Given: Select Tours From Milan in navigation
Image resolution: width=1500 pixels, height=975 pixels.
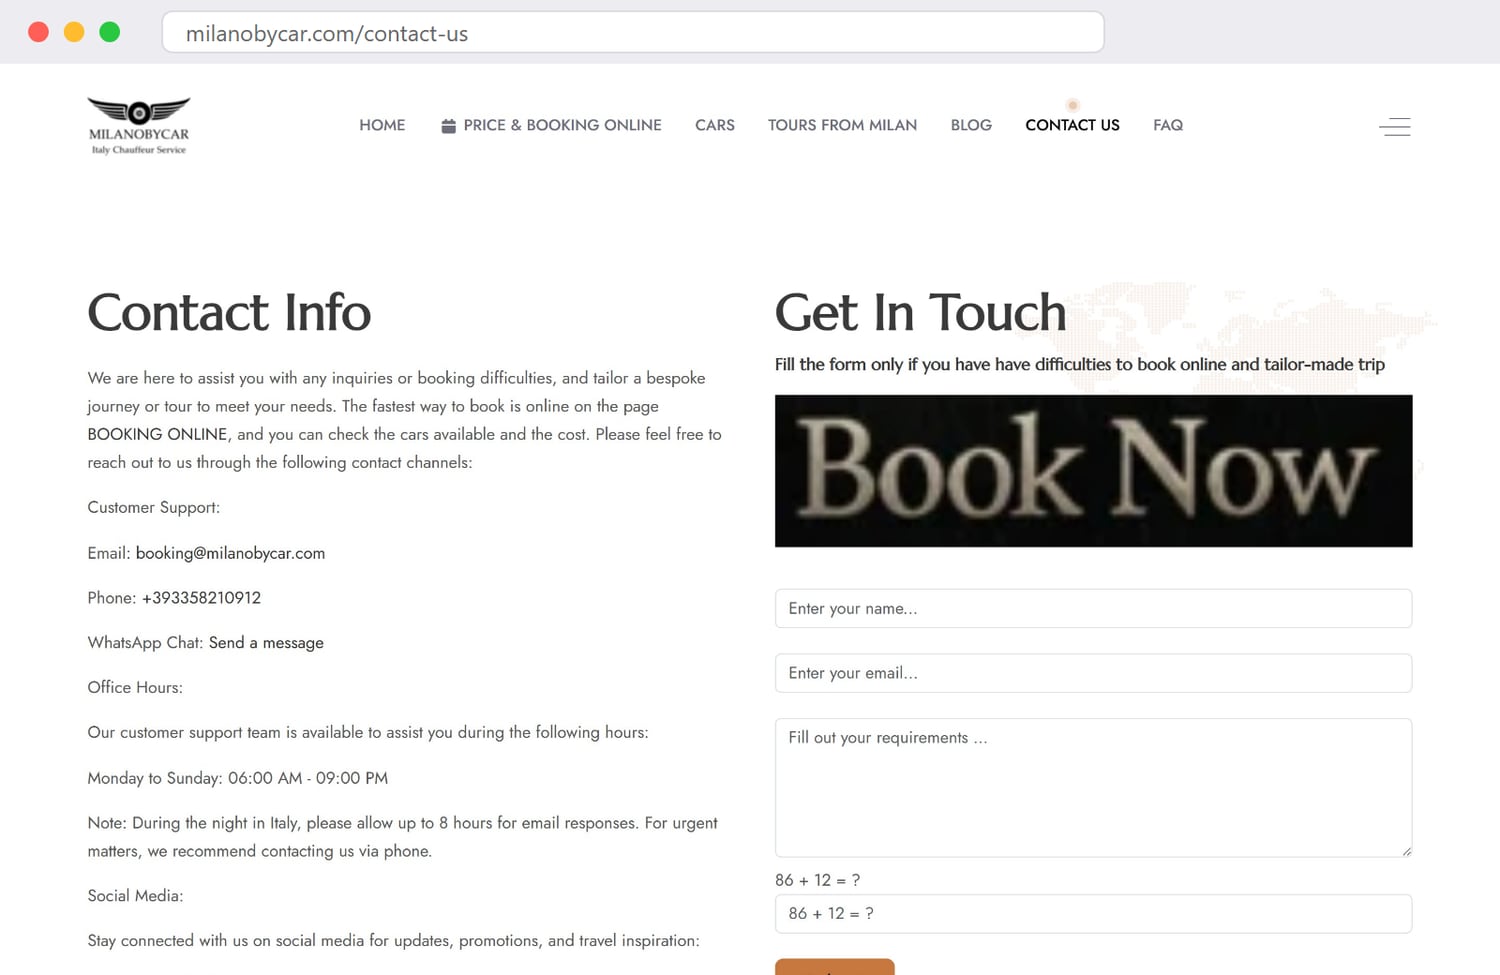Looking at the screenshot, I should click(842, 125).
